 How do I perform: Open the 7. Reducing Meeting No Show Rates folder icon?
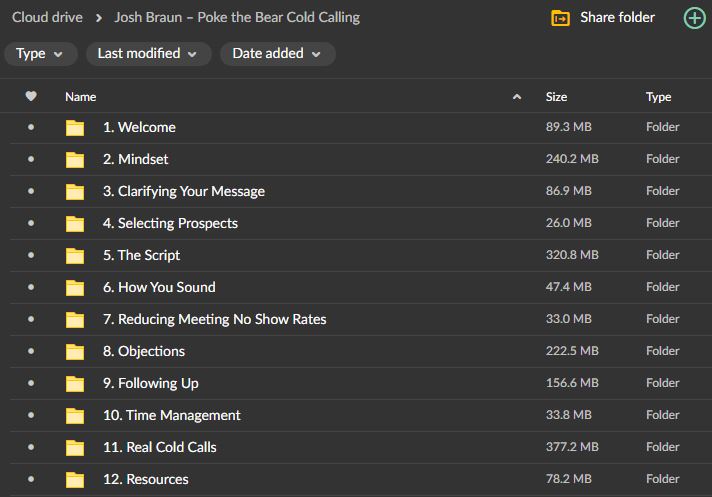[75, 320]
